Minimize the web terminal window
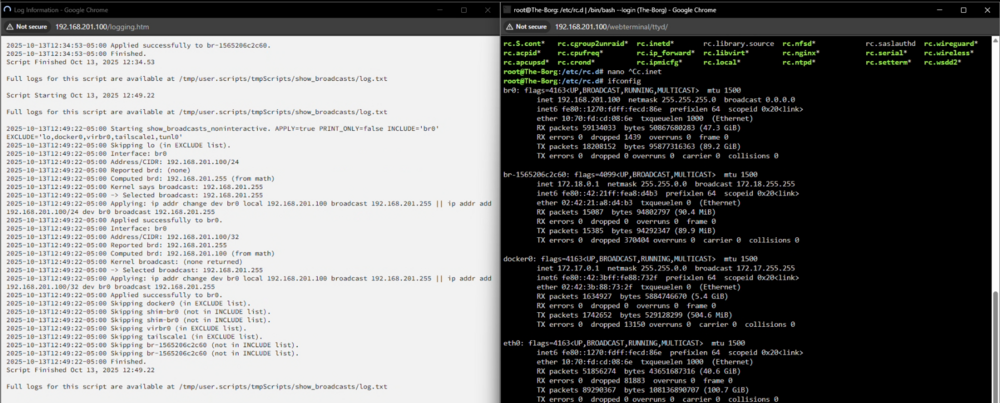The image size is (1000, 403). 939,10
